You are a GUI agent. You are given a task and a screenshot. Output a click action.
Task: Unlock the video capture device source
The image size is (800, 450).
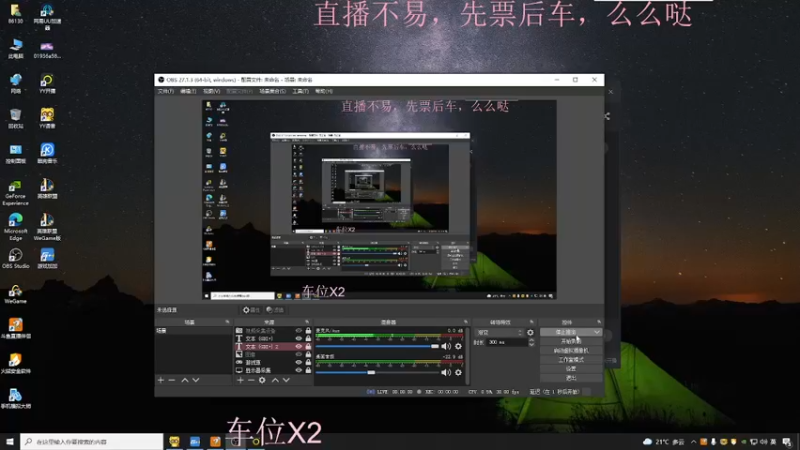click(x=308, y=331)
